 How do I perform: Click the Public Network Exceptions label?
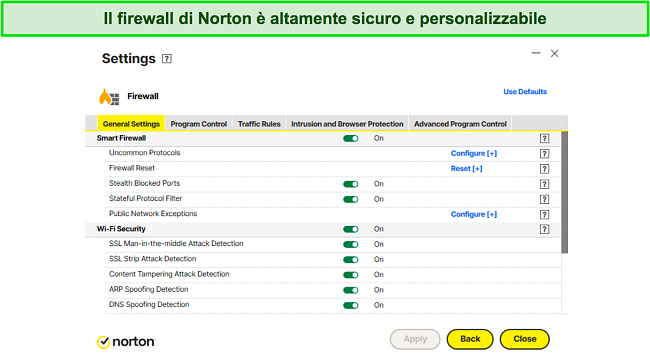click(153, 214)
